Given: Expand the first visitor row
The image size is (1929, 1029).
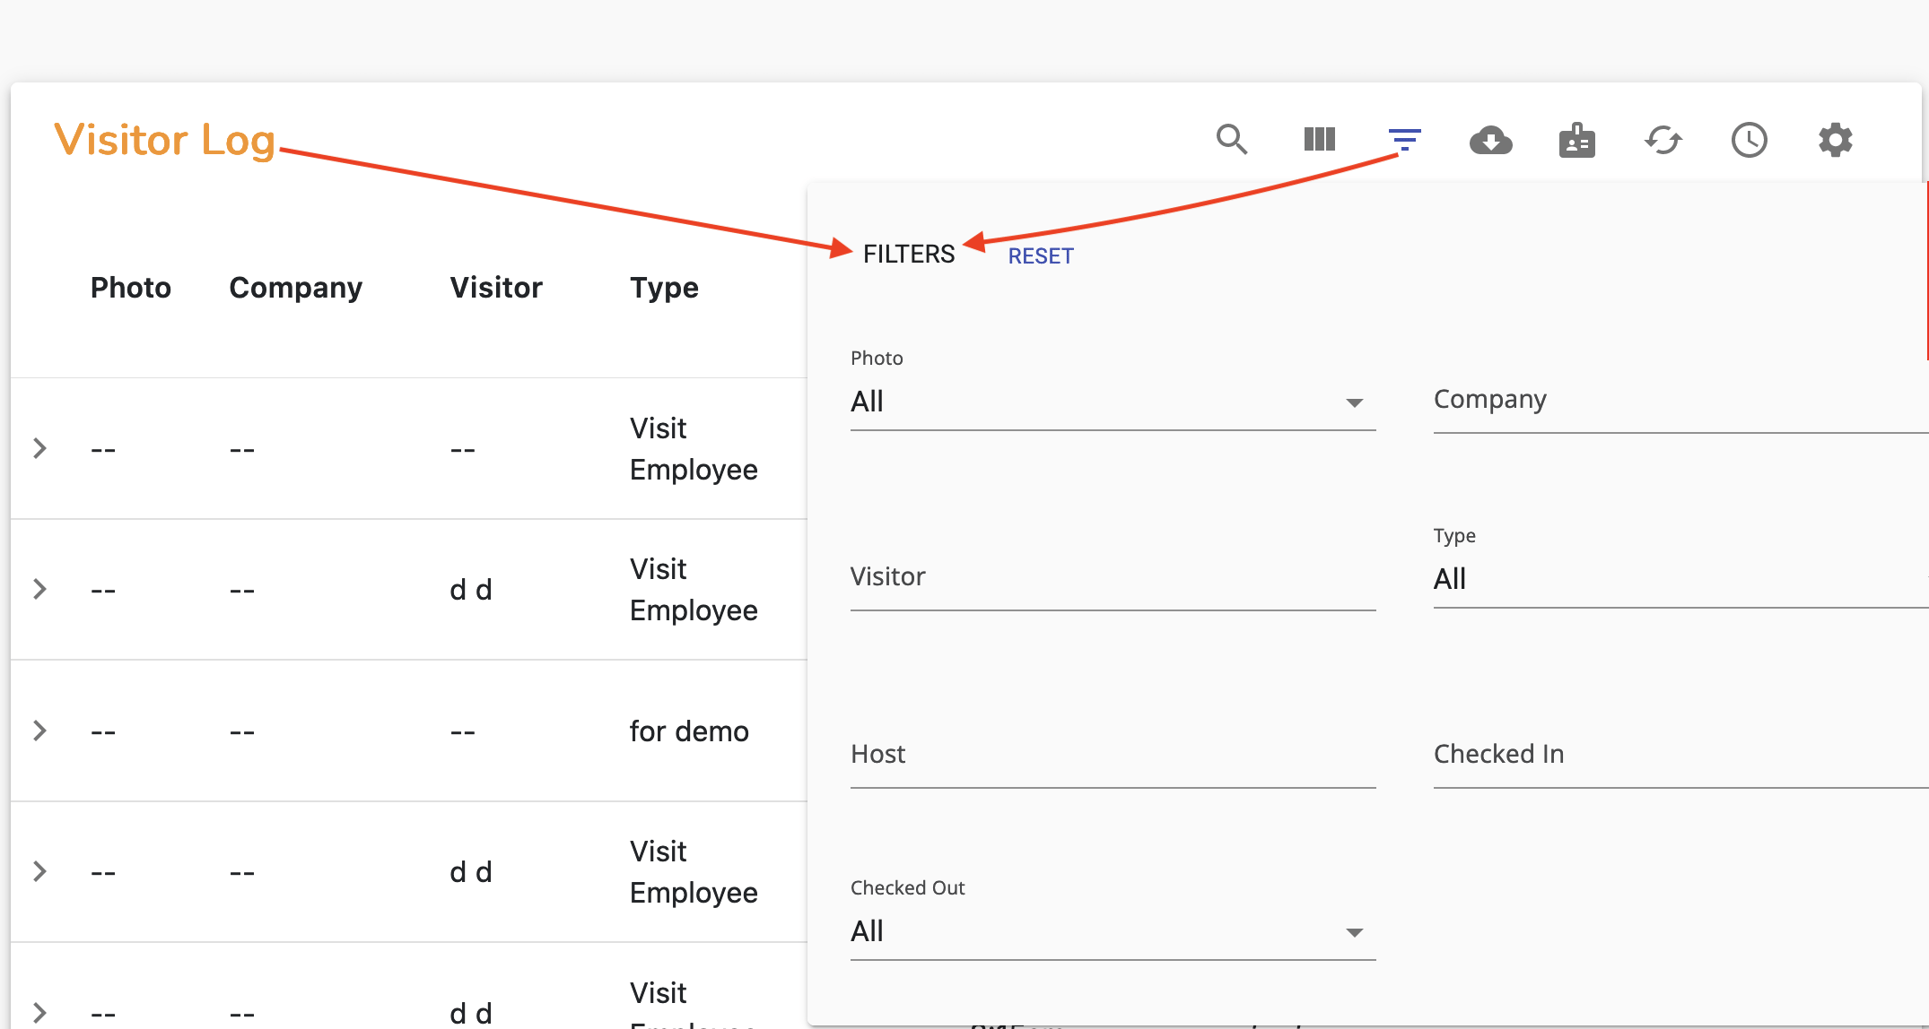Looking at the screenshot, I should 40,448.
